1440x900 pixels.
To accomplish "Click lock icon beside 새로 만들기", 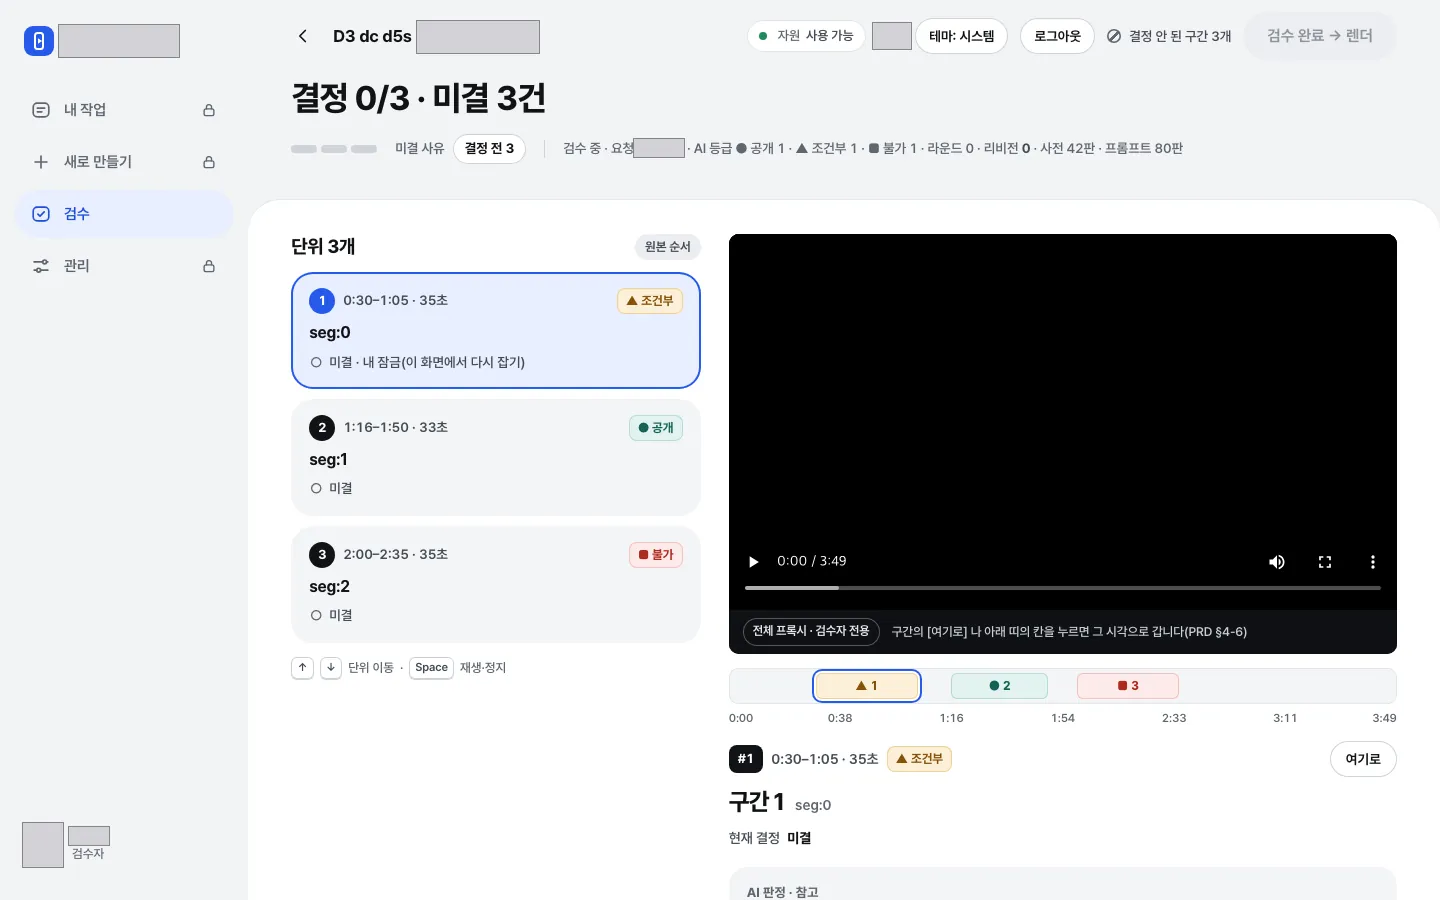I will [209, 162].
